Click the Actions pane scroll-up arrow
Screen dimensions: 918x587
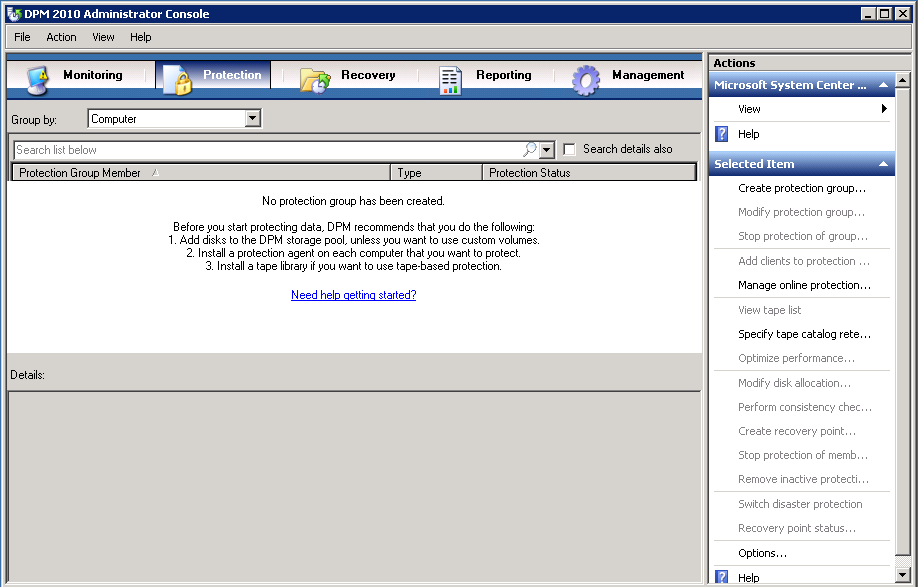[902, 80]
